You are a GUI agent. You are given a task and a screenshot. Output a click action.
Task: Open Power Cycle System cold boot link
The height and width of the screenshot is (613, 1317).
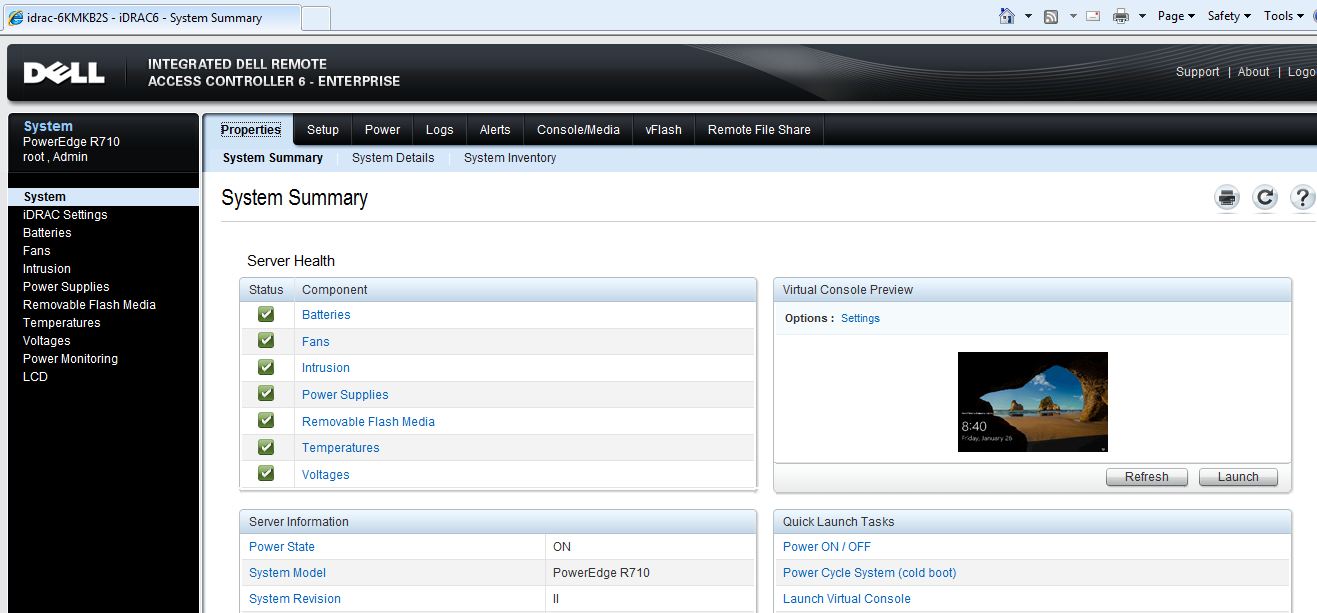(868, 572)
